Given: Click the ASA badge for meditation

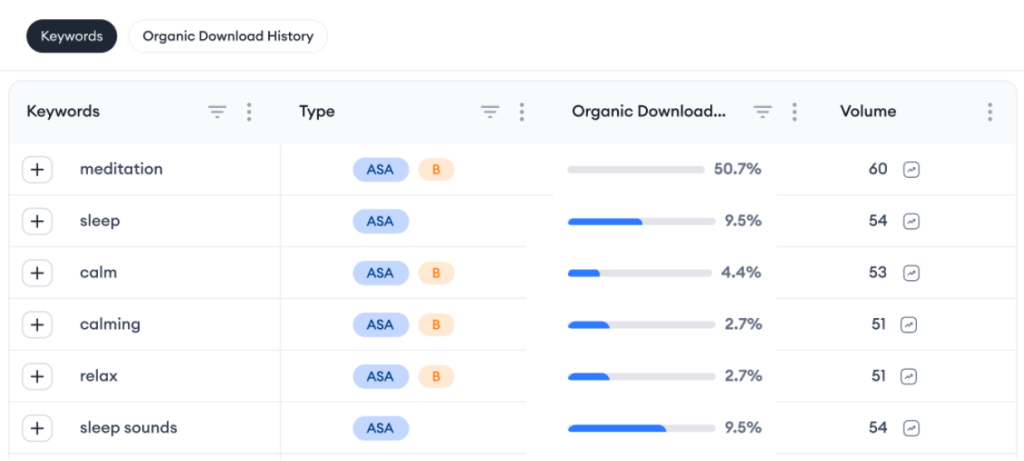Looking at the screenshot, I should tap(380, 170).
